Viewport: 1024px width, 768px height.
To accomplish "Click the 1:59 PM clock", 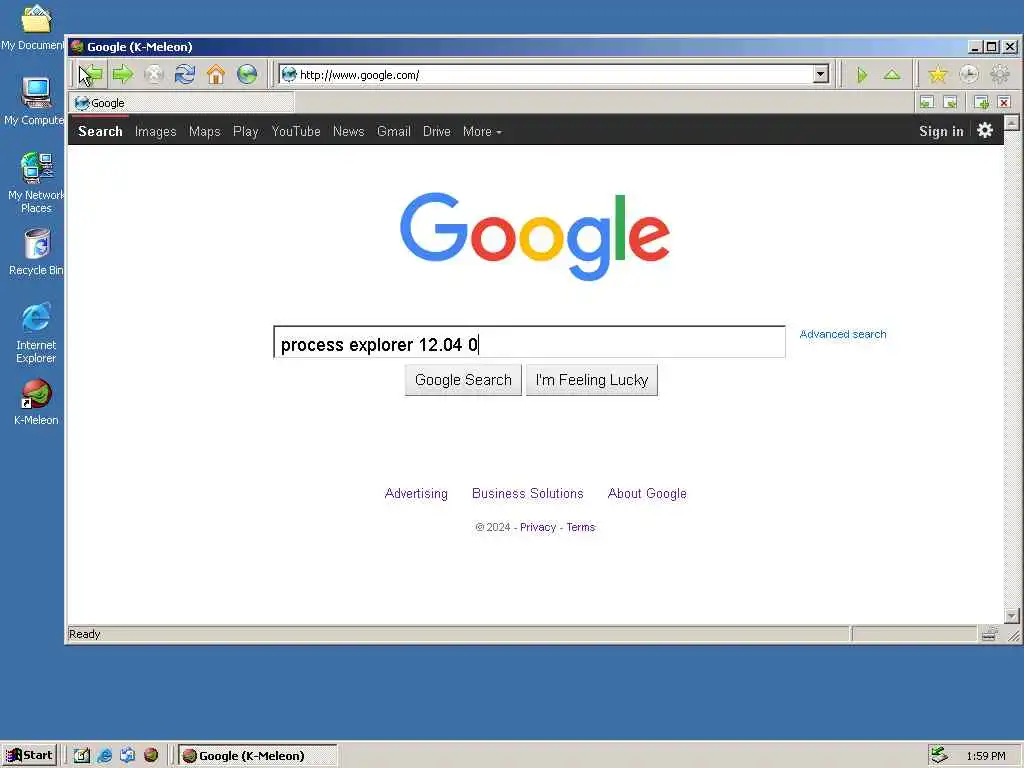I will pos(986,756).
